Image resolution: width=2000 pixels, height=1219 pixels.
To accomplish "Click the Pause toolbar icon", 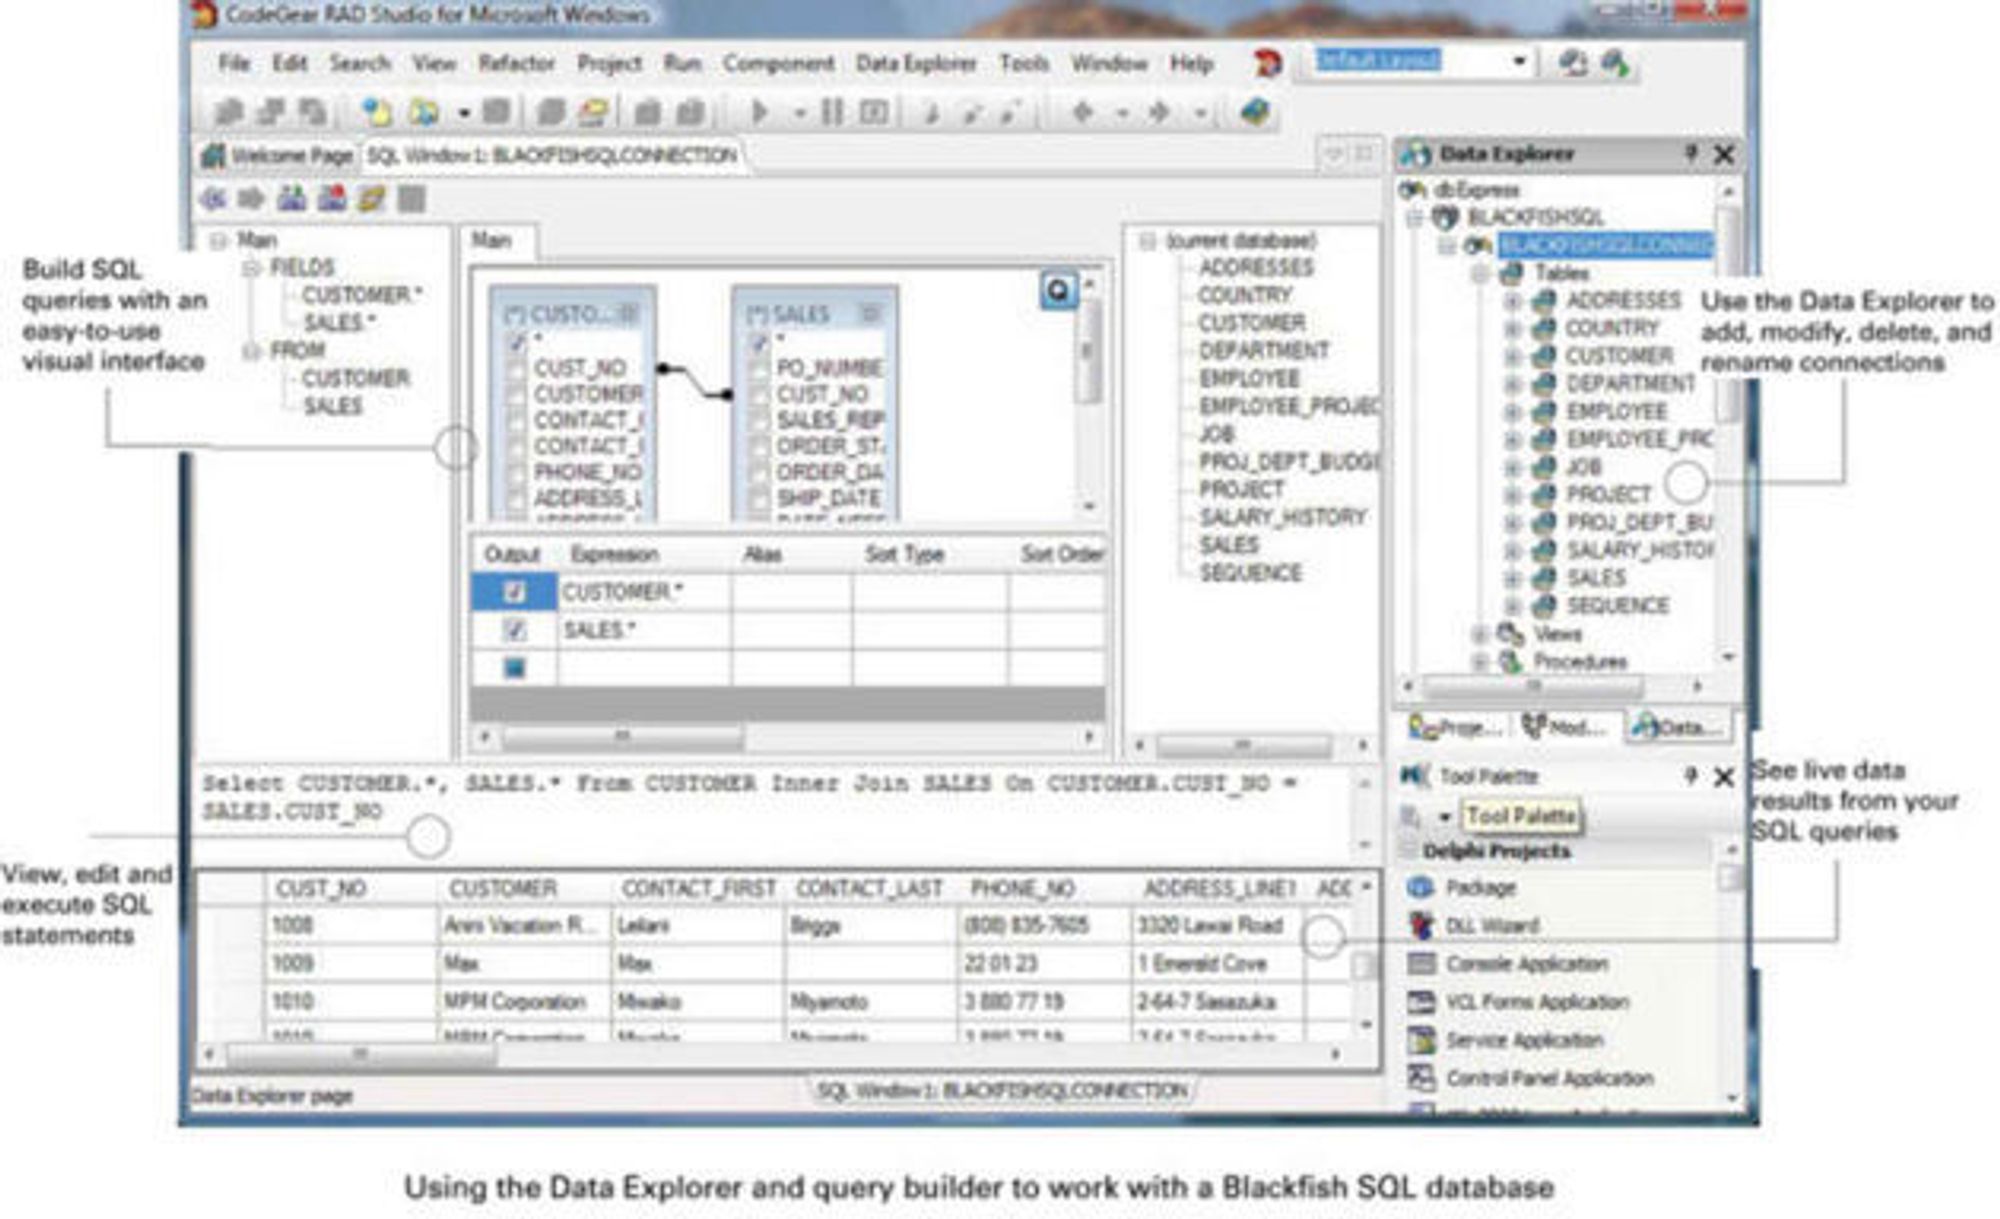I will [831, 112].
